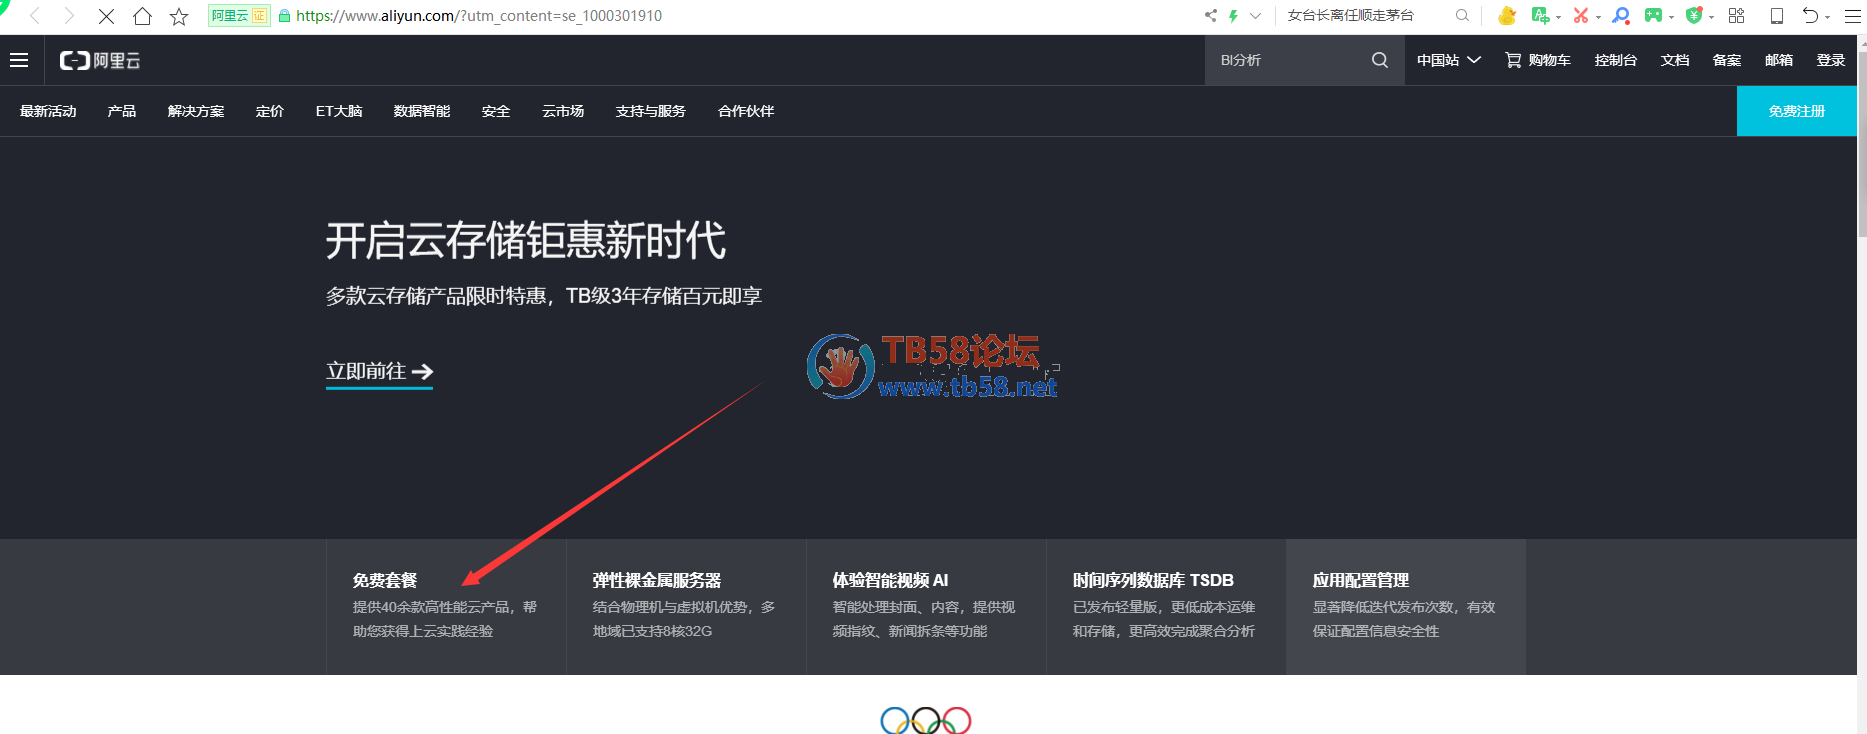
Task: Go to browser home page icon
Action: (x=142, y=16)
